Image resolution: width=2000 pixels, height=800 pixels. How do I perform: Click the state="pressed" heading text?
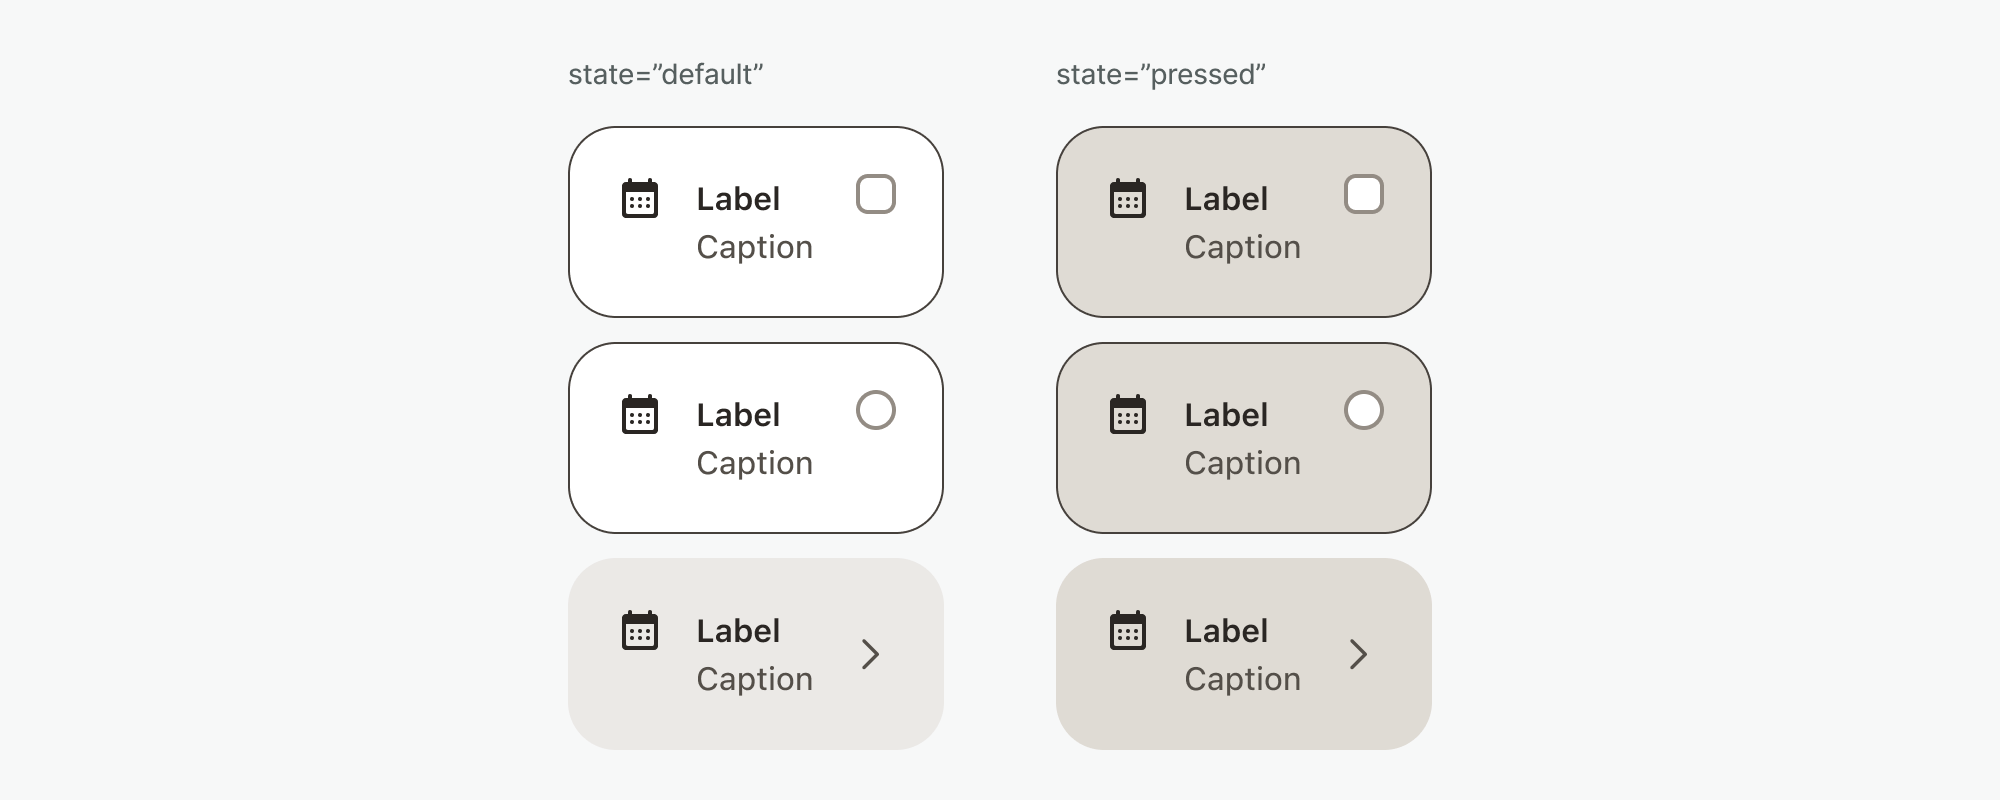[1161, 75]
